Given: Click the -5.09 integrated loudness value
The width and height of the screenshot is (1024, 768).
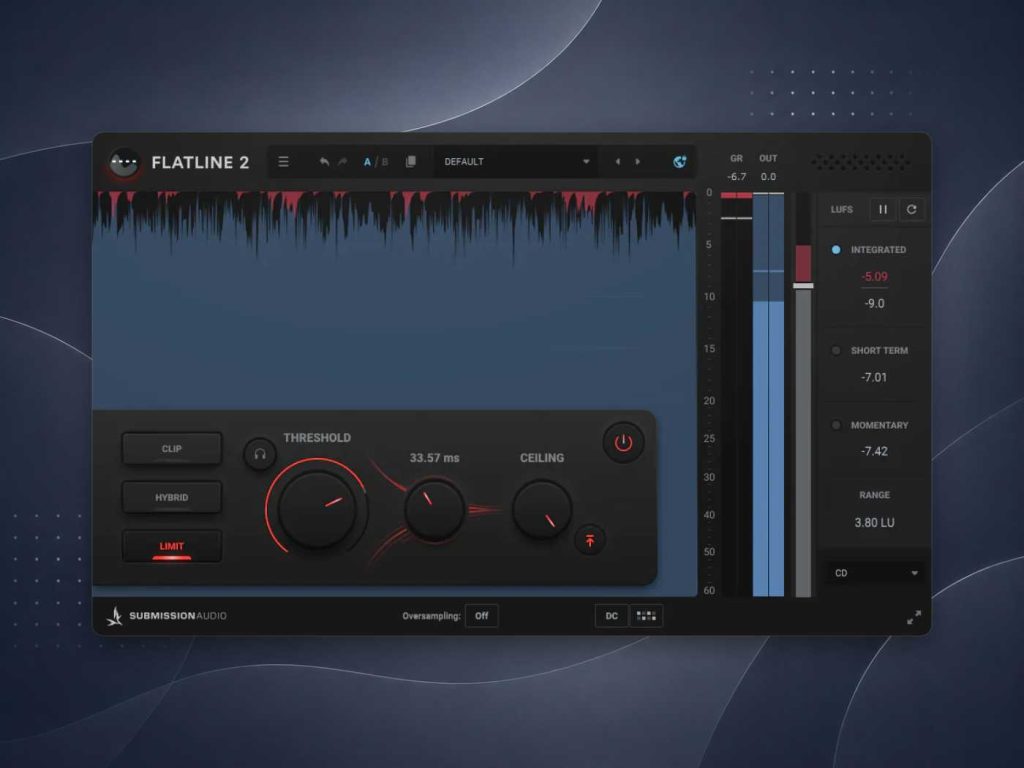Looking at the screenshot, I should click(874, 276).
